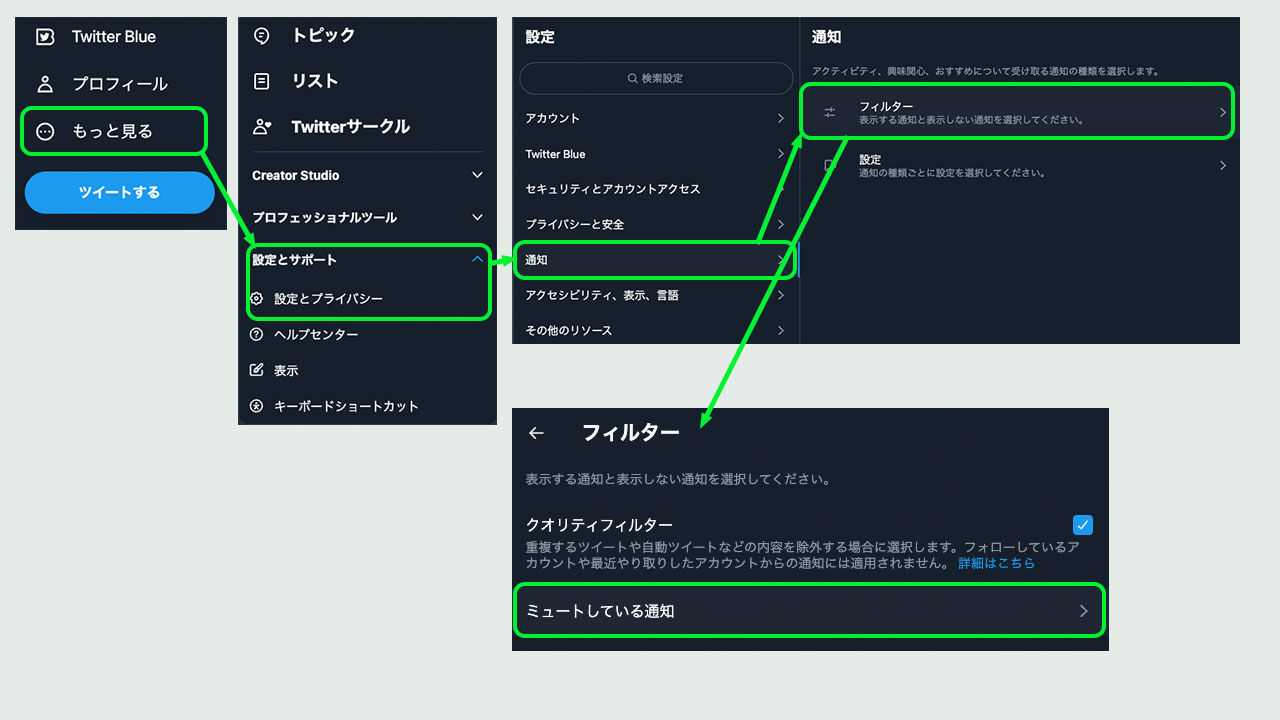Select プライバシーと安全 in the settings list
Screen dimensions: 1280x720
click(x=655, y=224)
